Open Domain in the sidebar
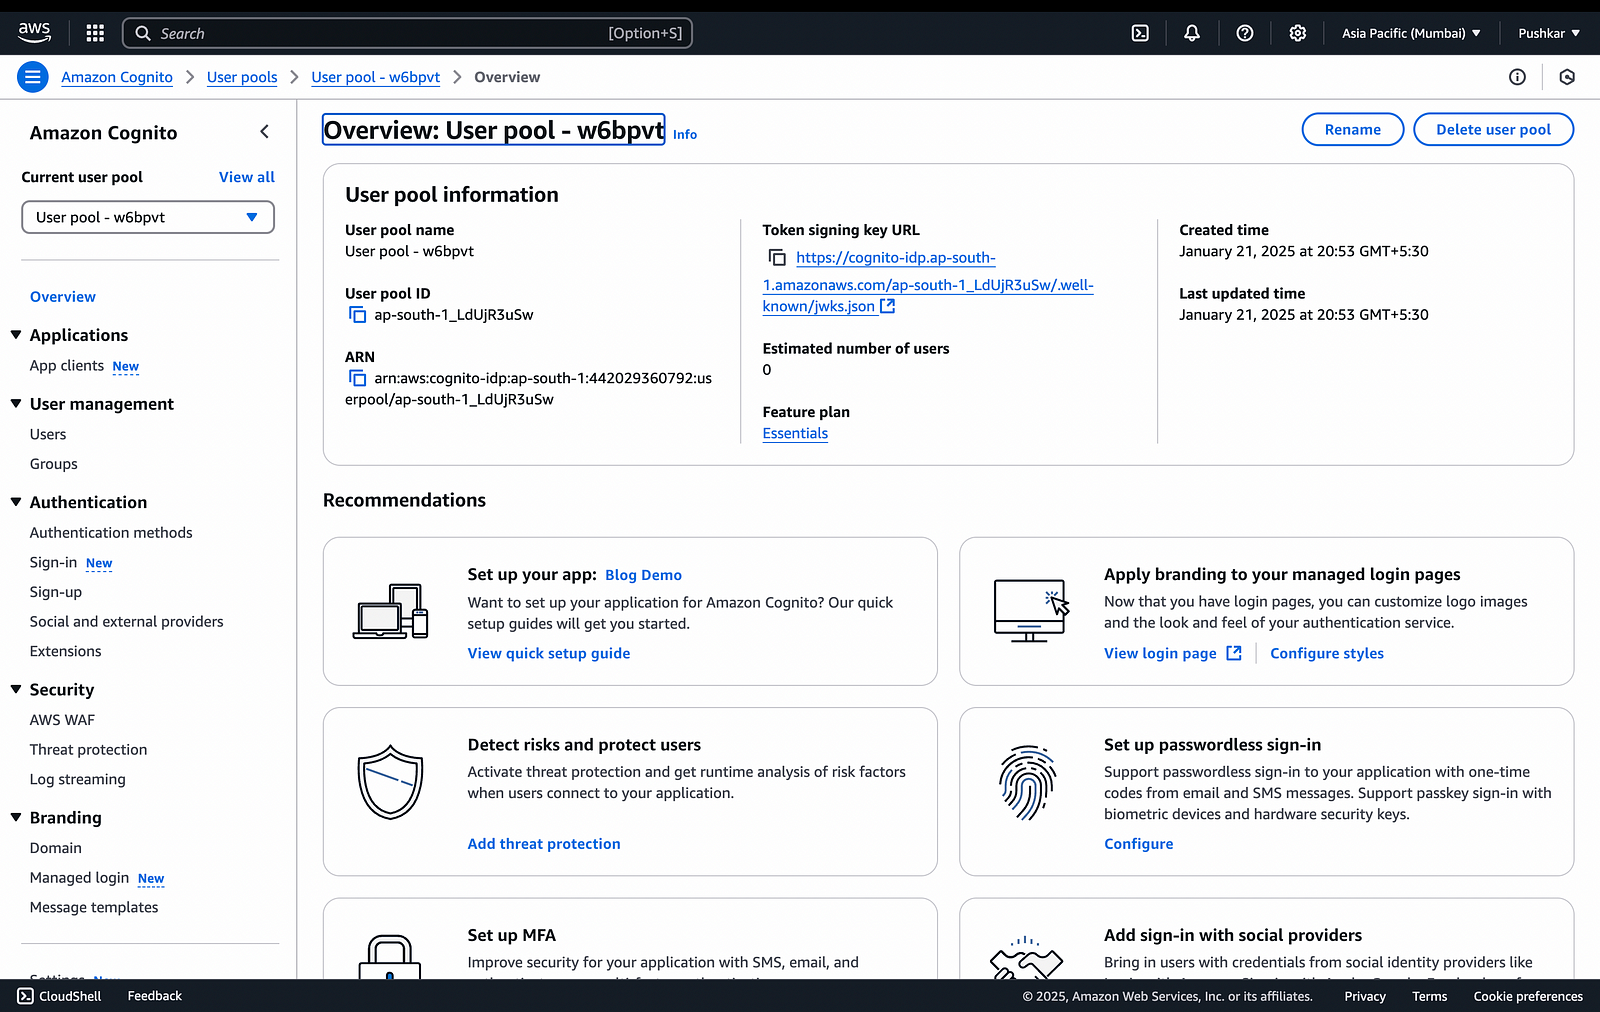Viewport: 1600px width, 1012px height. pyautogui.click(x=56, y=848)
